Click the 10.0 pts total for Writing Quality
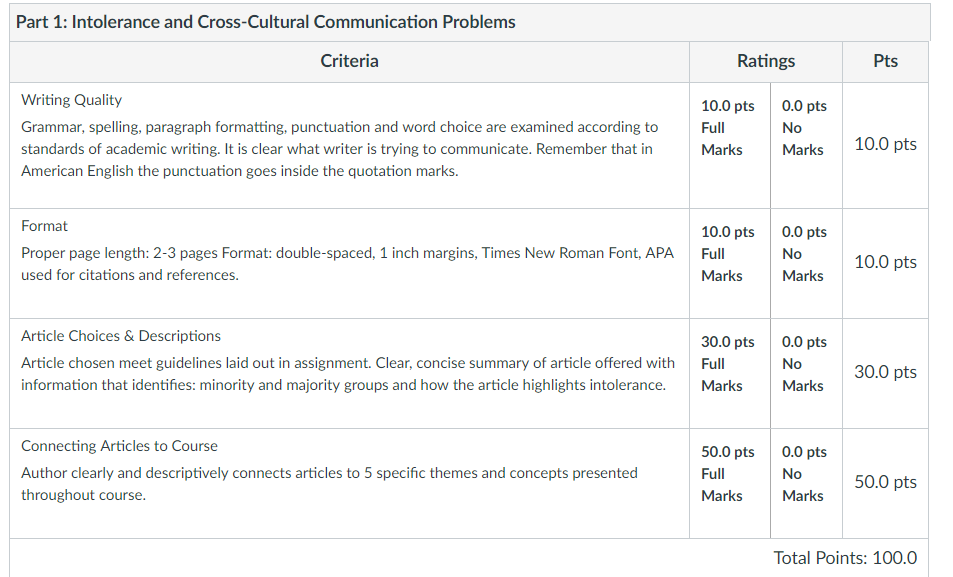This screenshot has width=953, height=577. (x=886, y=144)
